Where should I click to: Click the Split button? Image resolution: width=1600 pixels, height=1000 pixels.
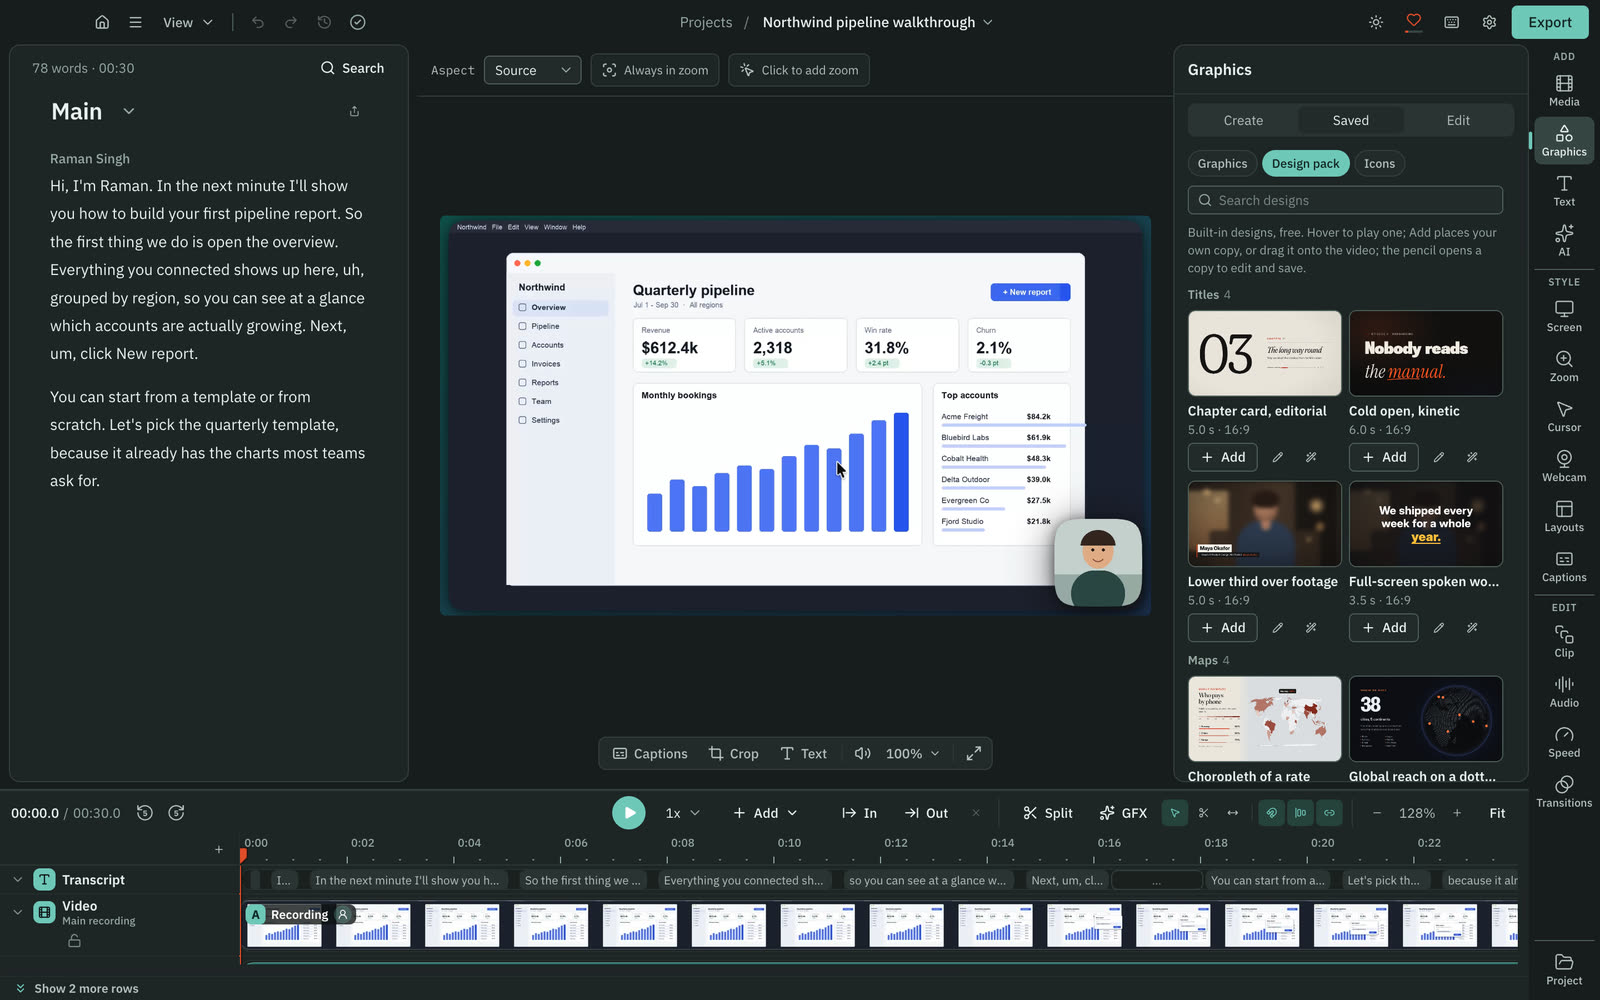click(1047, 813)
